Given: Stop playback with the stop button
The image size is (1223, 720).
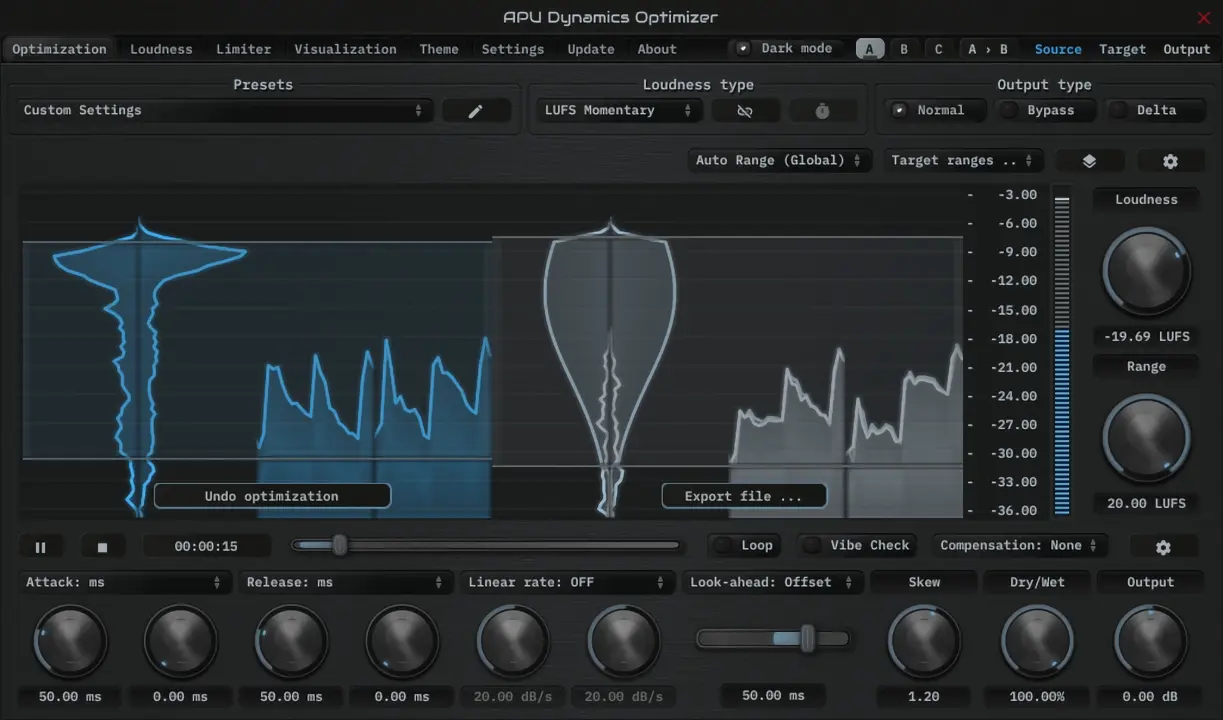Looking at the screenshot, I should coord(102,547).
